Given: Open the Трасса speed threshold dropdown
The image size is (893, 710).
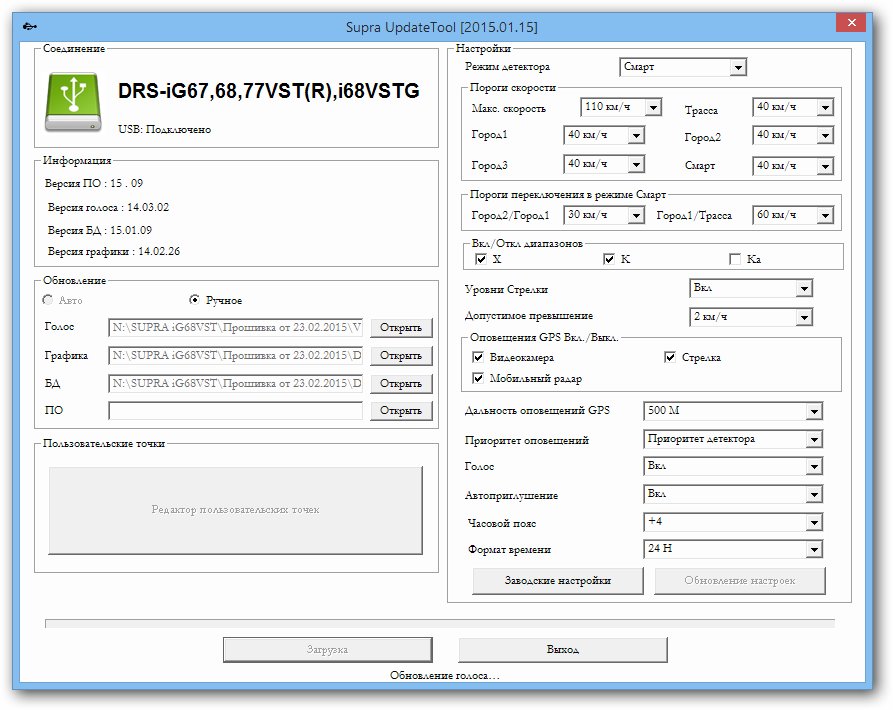Looking at the screenshot, I should pos(793,106).
